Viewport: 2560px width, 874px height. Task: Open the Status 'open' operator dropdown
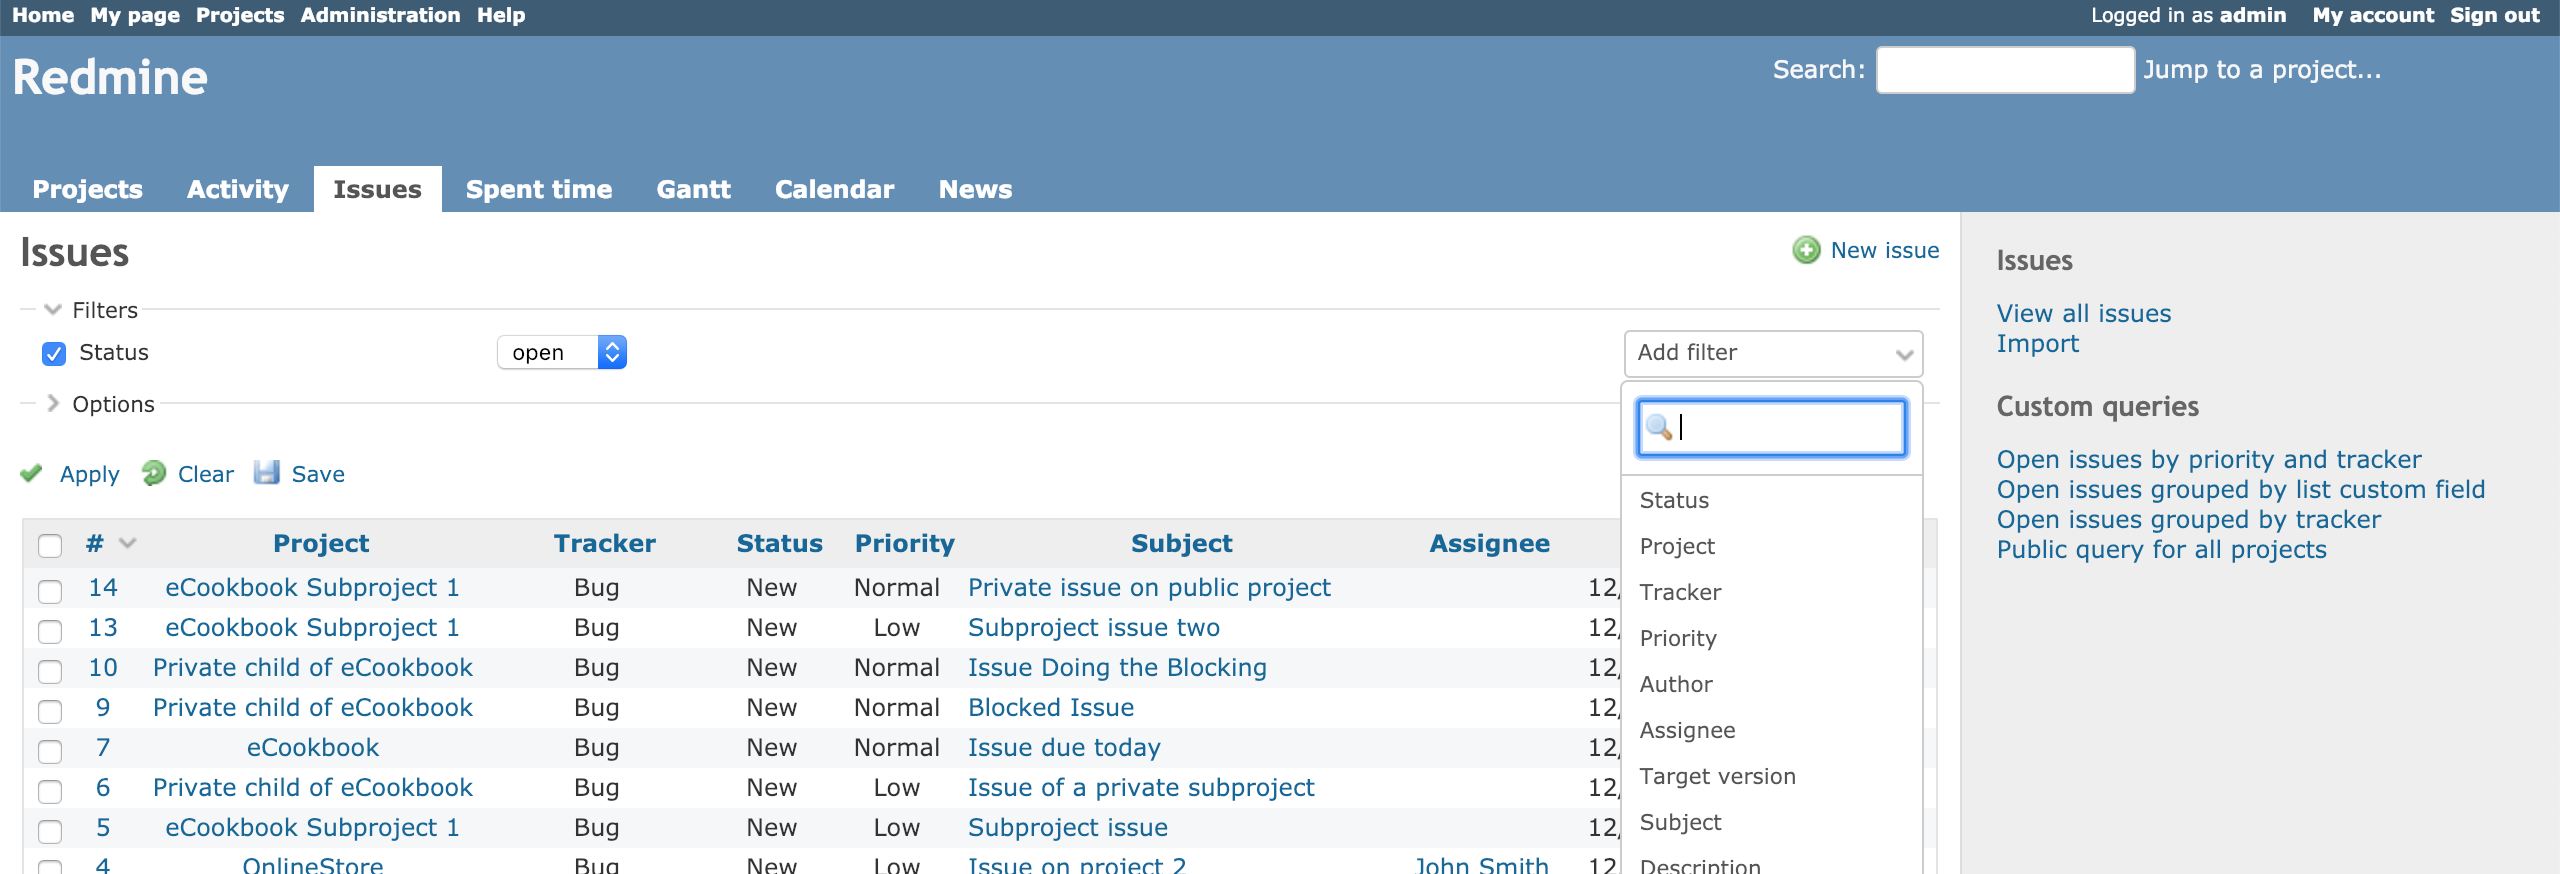562,352
